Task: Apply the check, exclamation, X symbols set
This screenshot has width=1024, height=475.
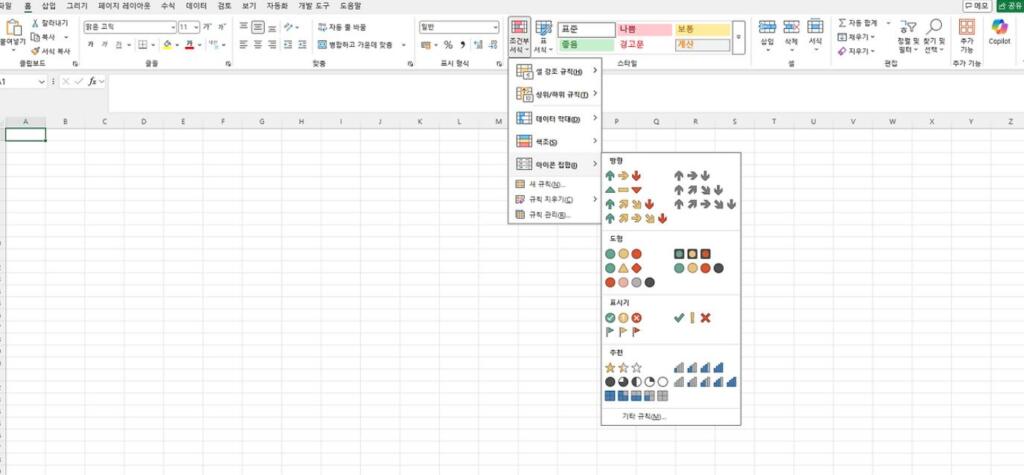Action: 691,317
